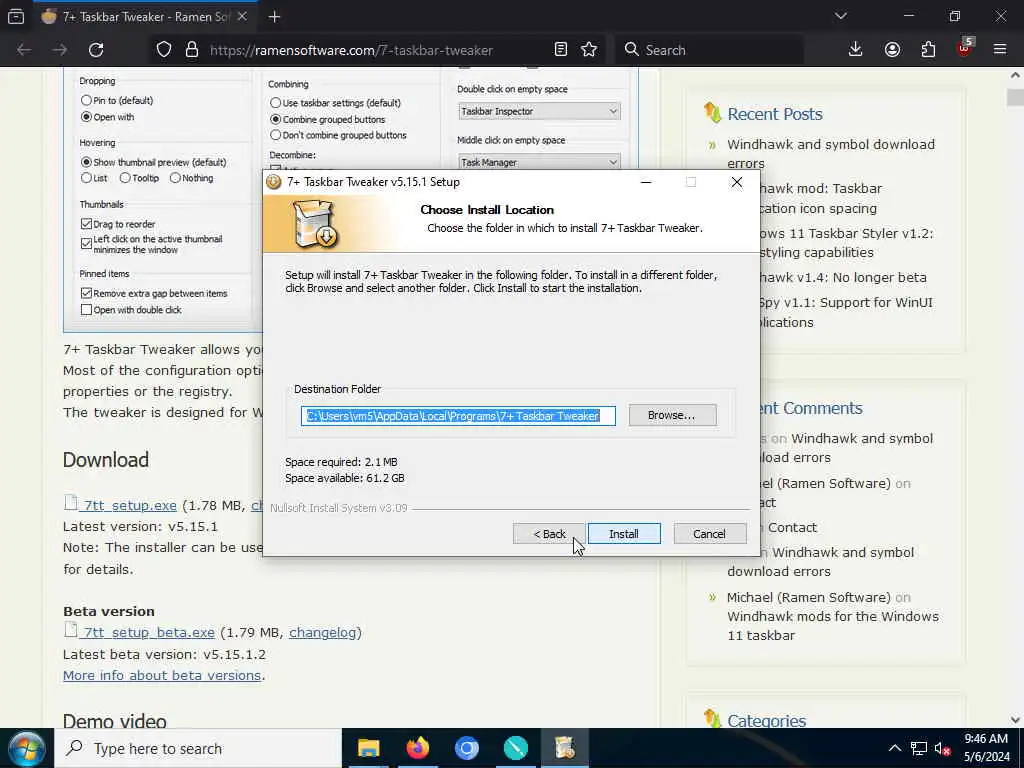Click the Install button in setup dialog

pyautogui.click(x=624, y=534)
